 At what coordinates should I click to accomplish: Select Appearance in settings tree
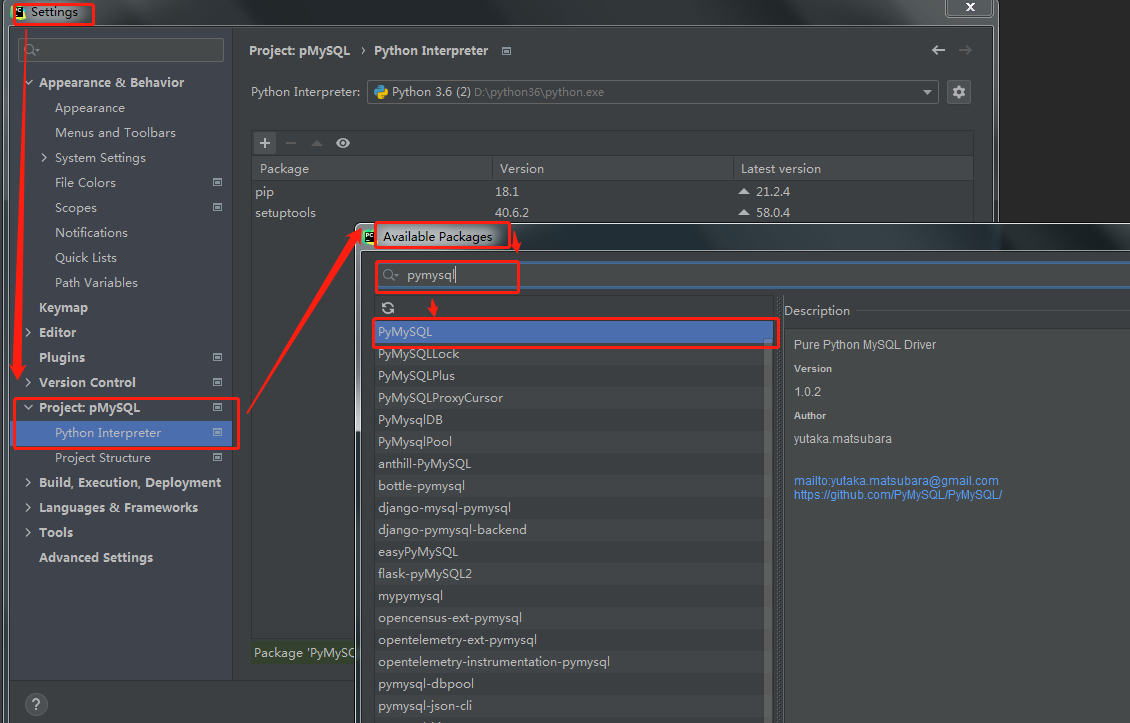(90, 107)
